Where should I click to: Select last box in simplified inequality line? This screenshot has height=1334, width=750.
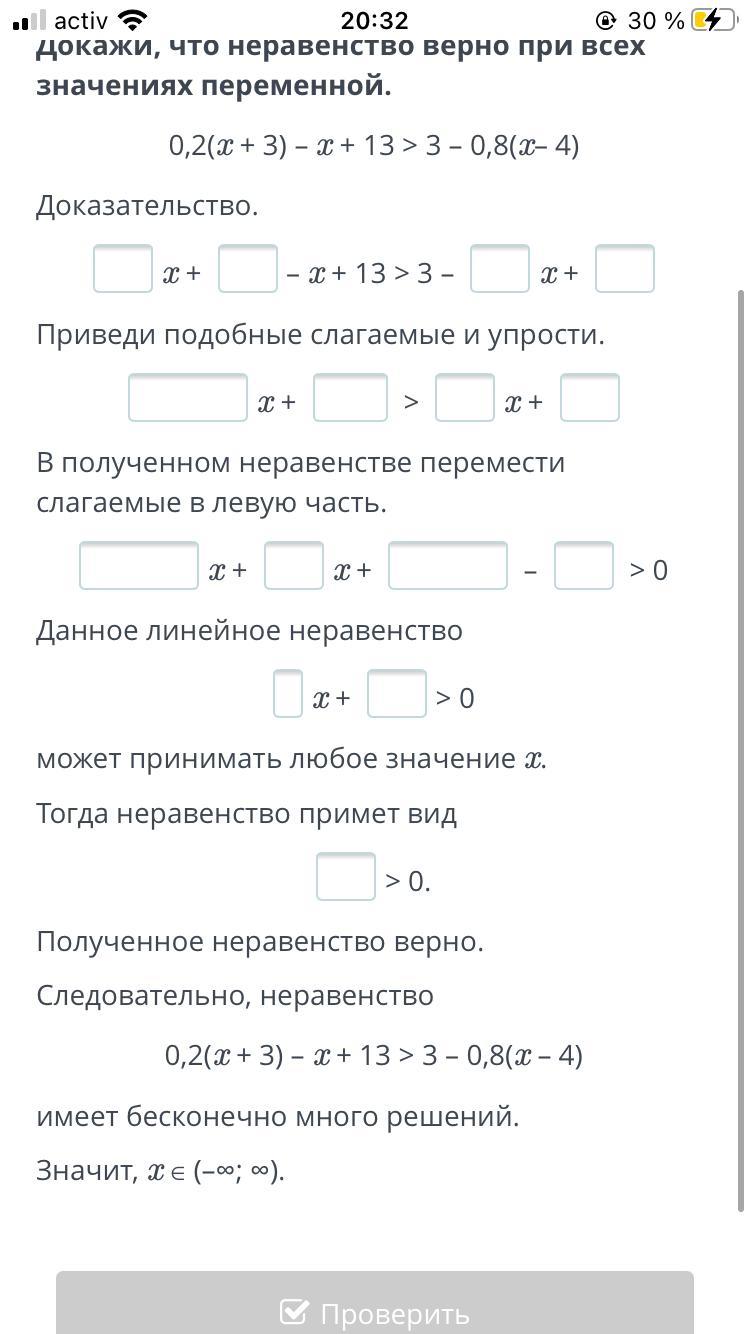(x=590, y=397)
